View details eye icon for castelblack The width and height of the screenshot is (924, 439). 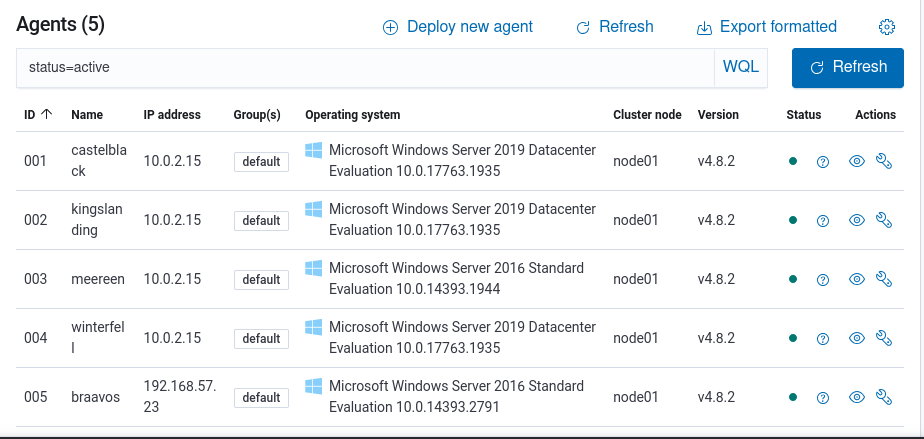(856, 161)
